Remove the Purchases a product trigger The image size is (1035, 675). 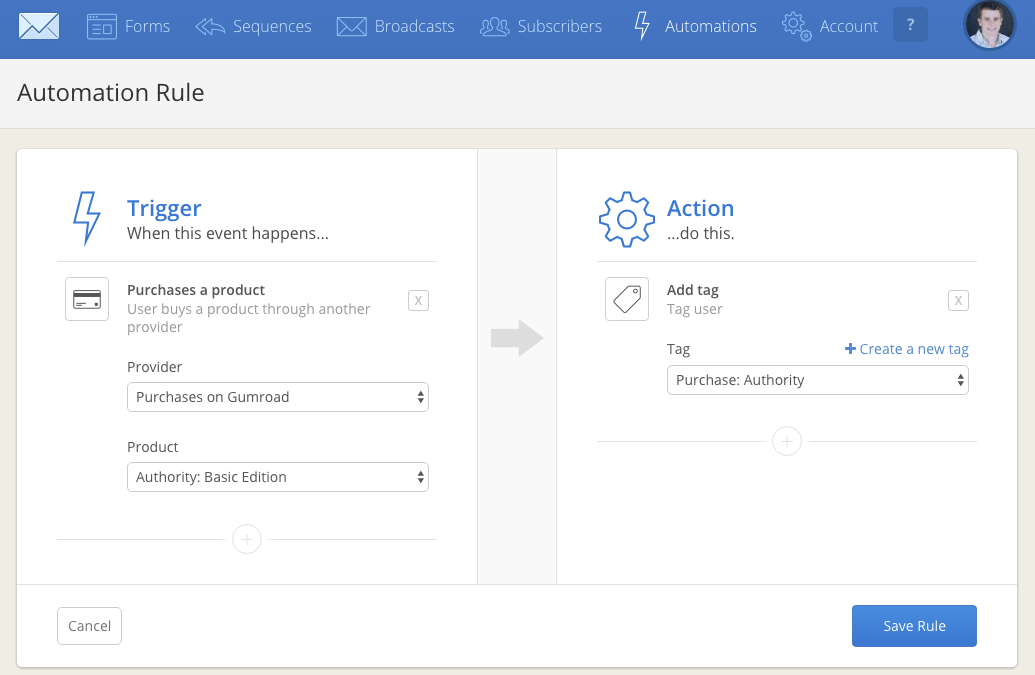[418, 300]
